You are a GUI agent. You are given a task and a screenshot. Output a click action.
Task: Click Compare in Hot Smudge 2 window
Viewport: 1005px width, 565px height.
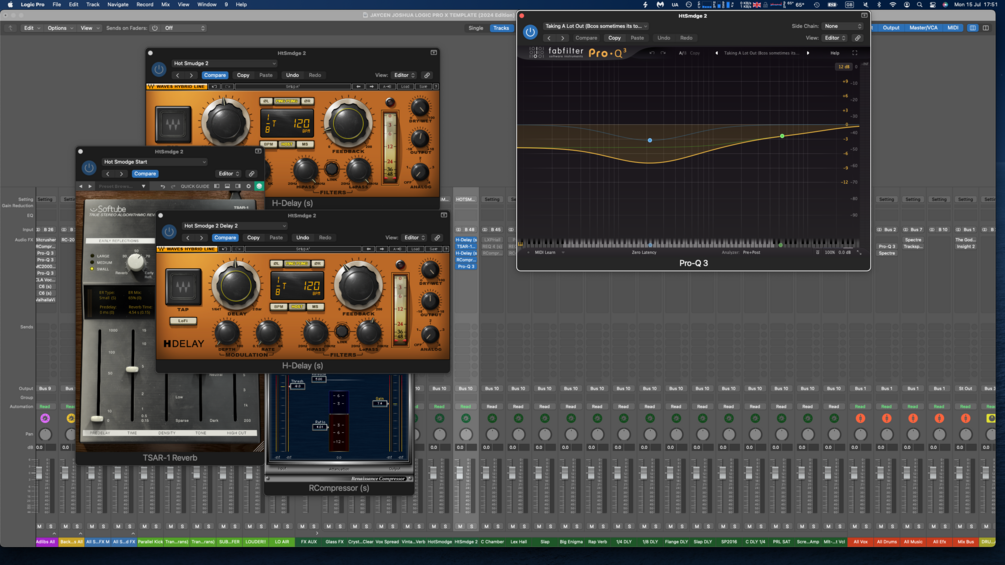215,75
